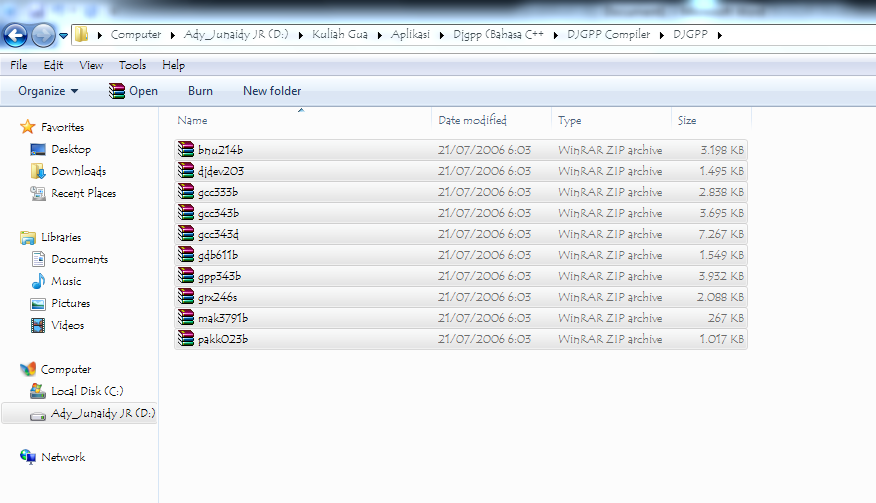Select file name mak3791b

click(x=222, y=318)
